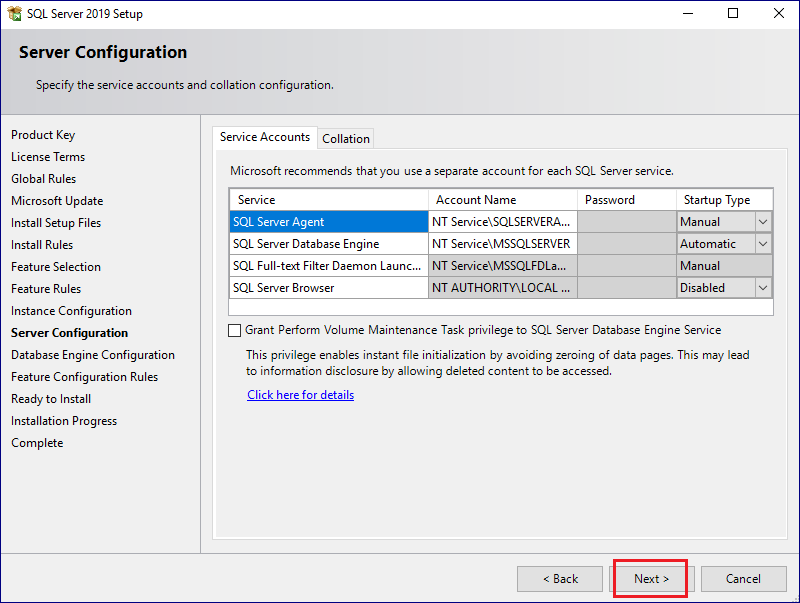Click Install Rules step in sidebar
Image resolution: width=800 pixels, height=603 pixels.
pos(42,245)
